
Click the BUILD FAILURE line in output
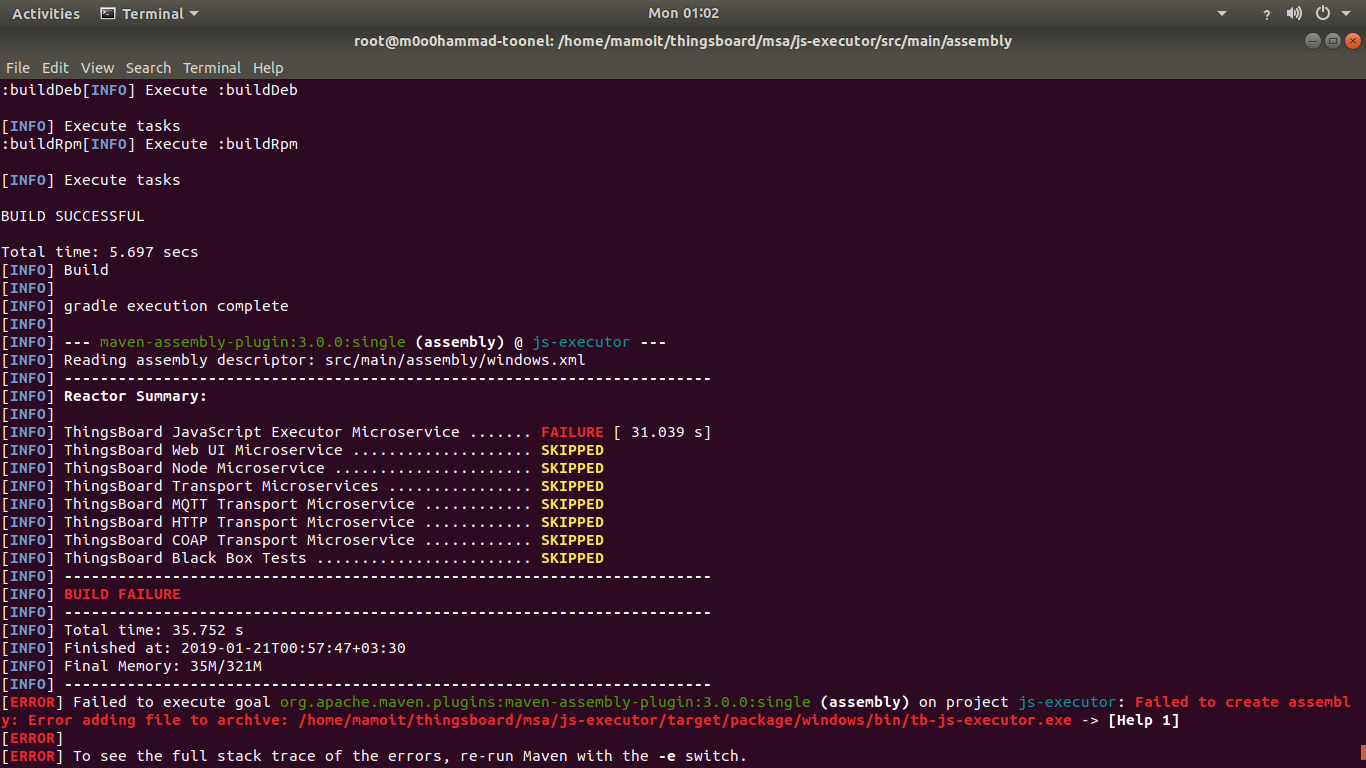pos(122,593)
